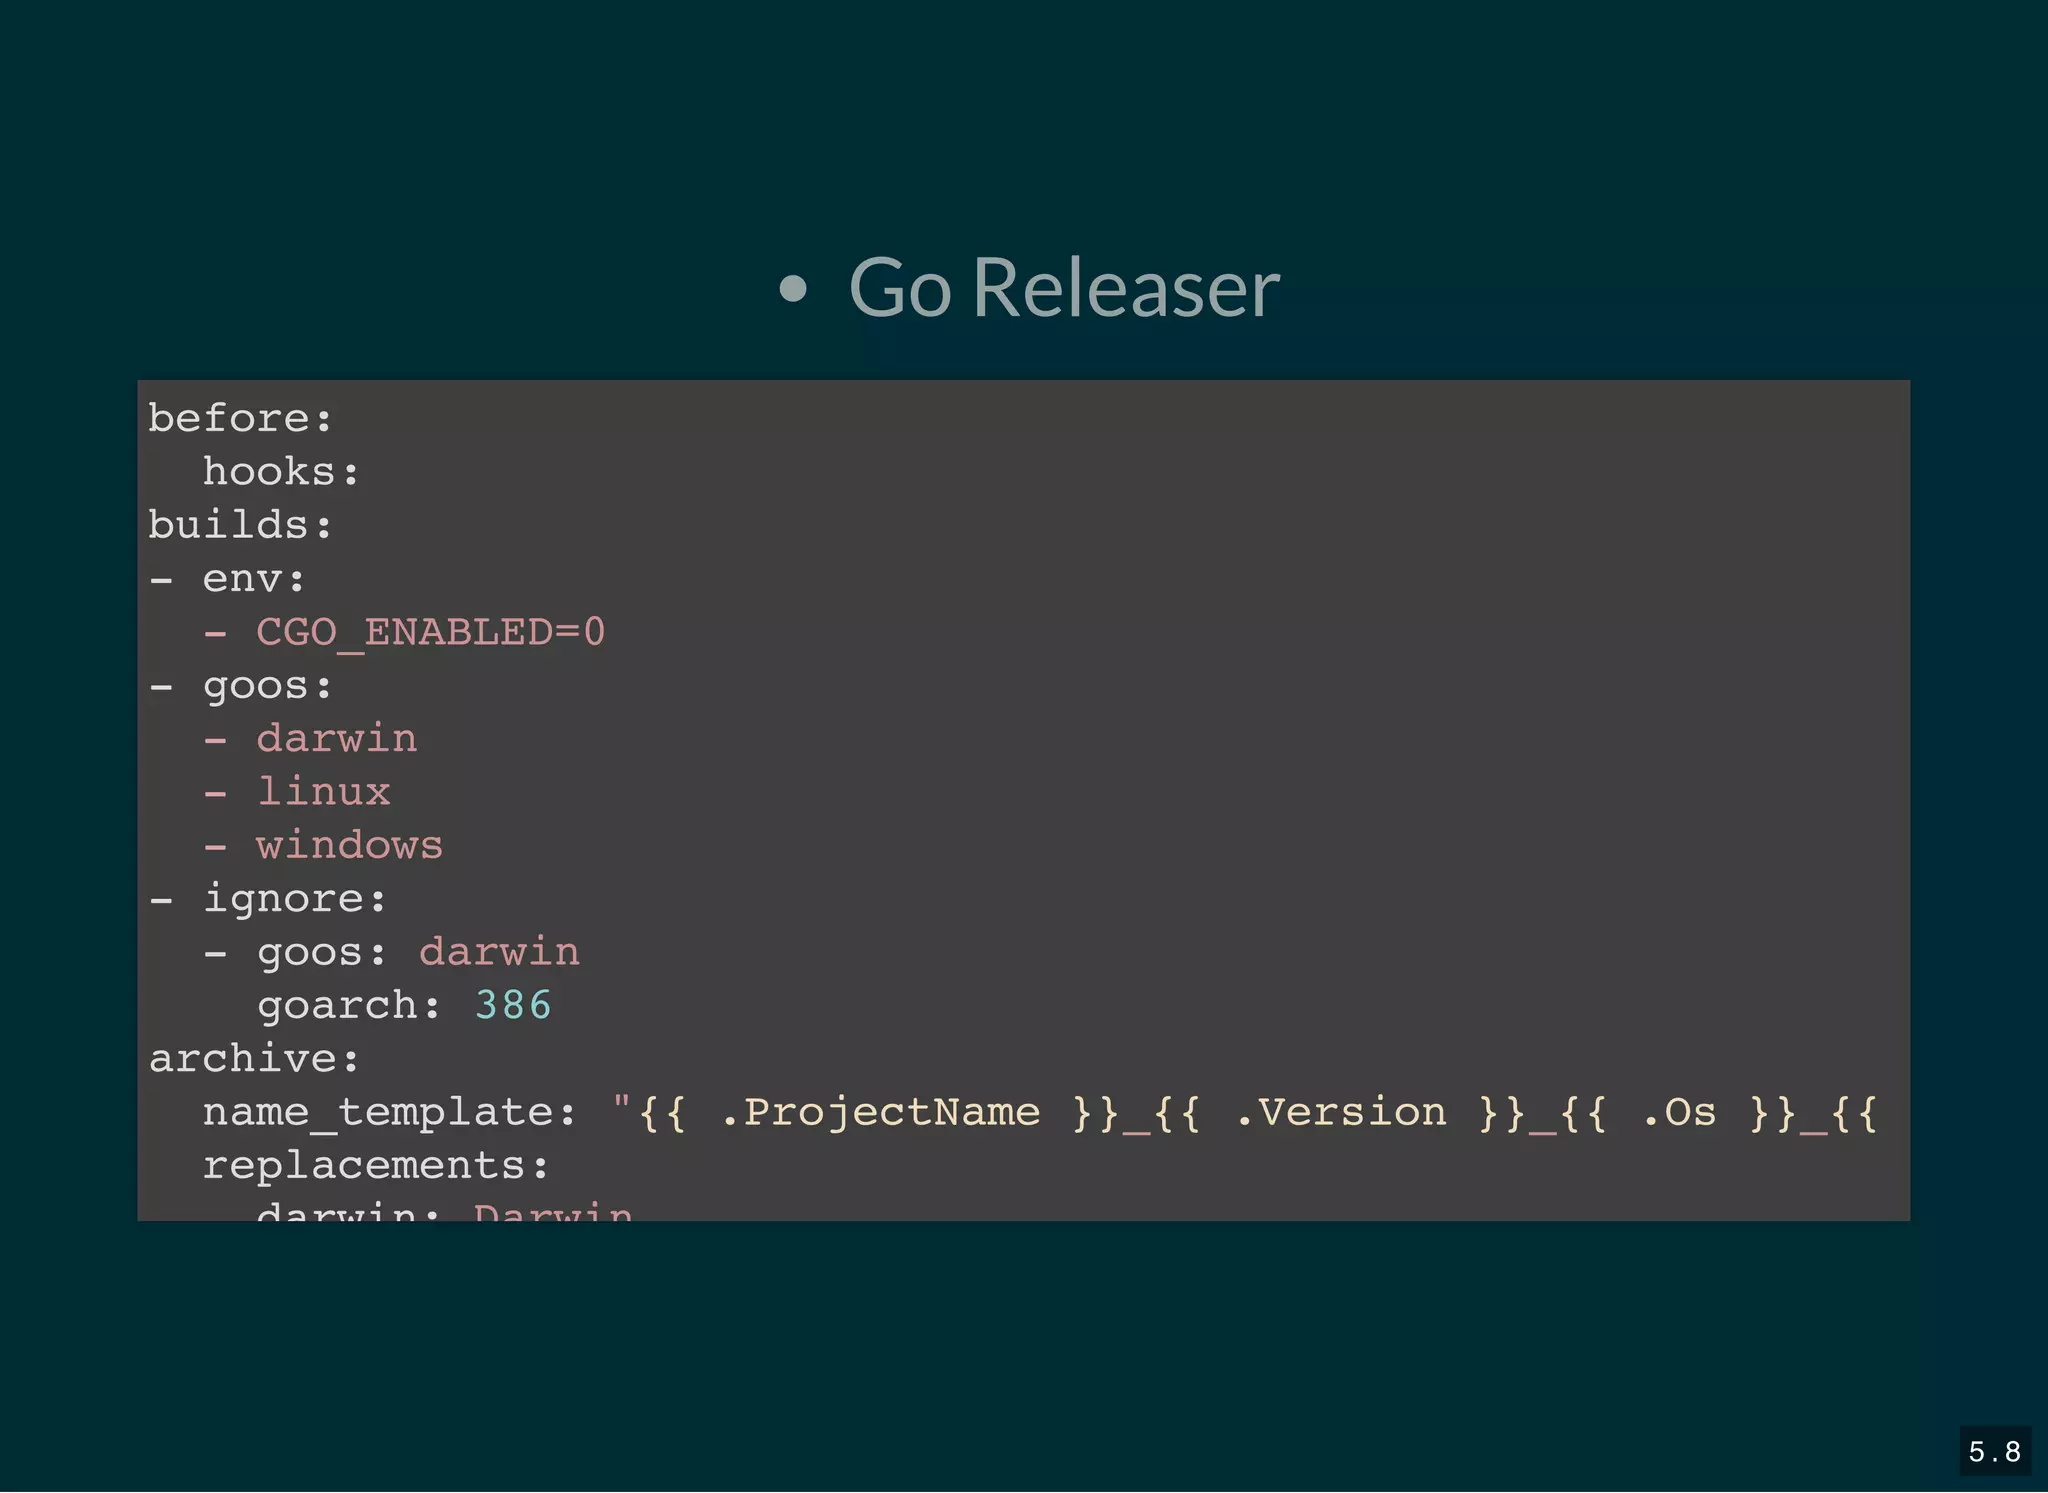Click the 'hooks:' line
This screenshot has width=2048, height=1493.
[x=281, y=471]
